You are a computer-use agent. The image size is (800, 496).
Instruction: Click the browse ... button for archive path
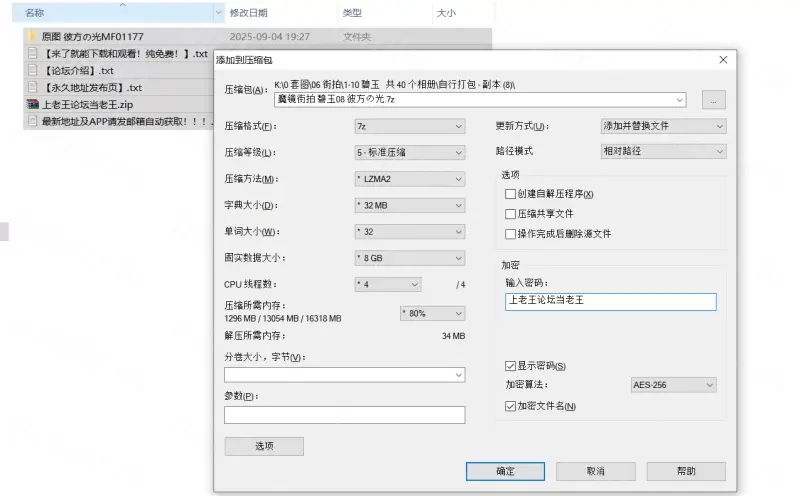(713, 100)
